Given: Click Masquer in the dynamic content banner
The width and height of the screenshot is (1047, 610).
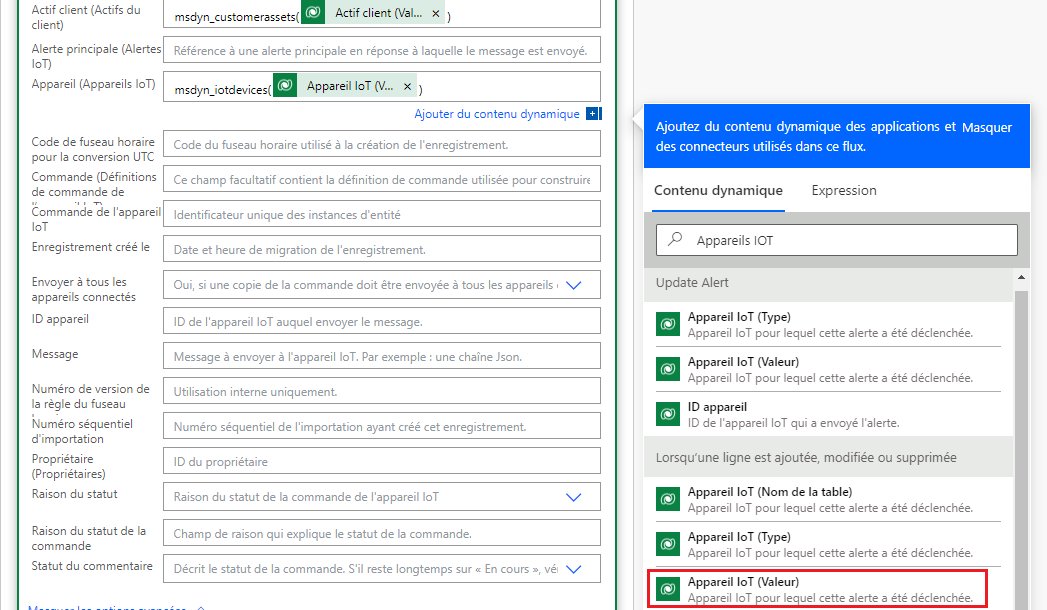Looking at the screenshot, I should click(x=987, y=127).
